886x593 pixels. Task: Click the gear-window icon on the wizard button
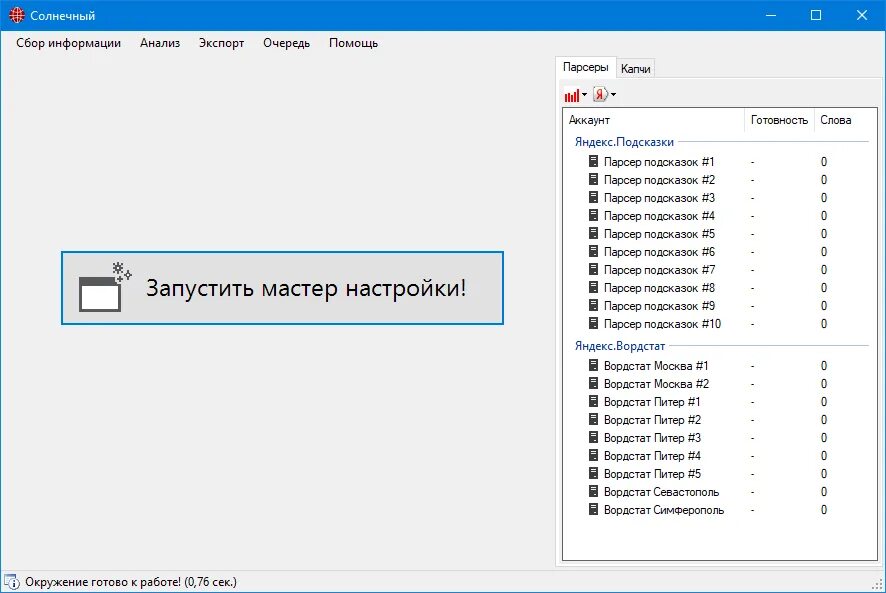(x=105, y=287)
